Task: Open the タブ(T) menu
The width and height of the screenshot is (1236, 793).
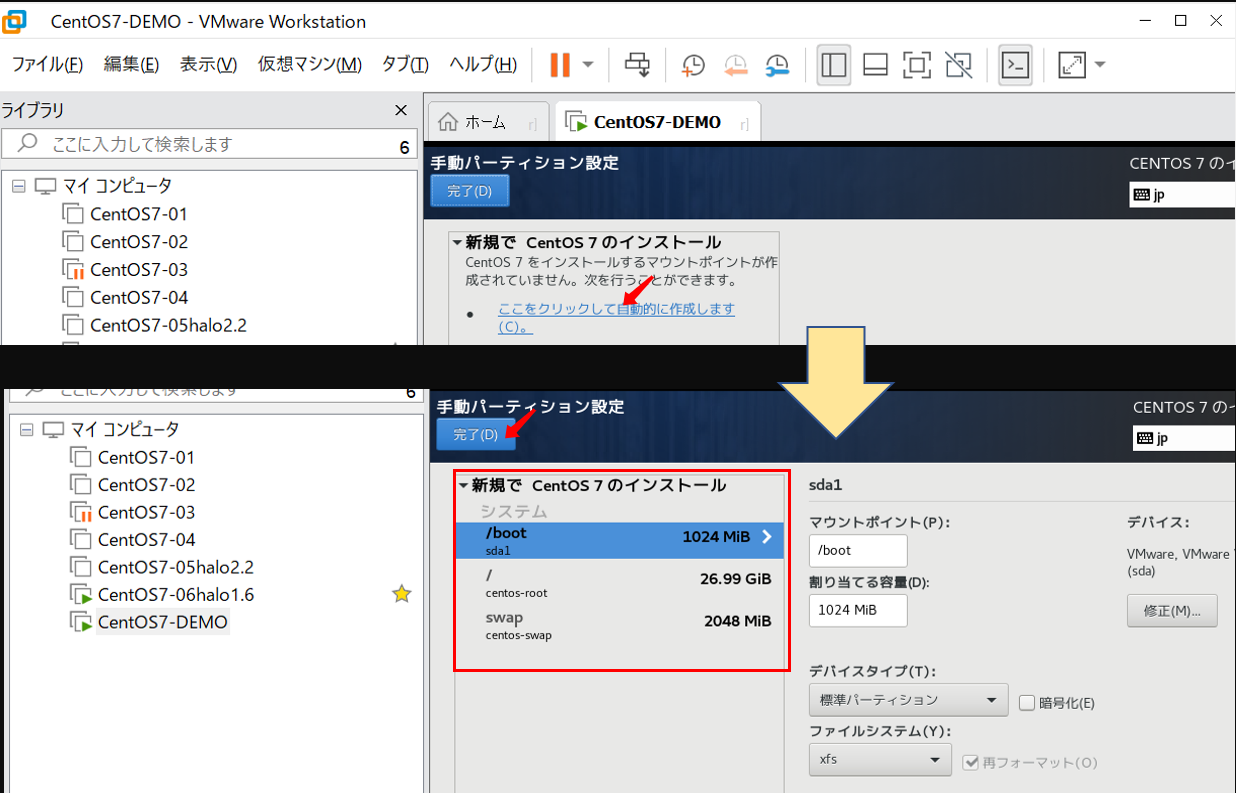Action: click(x=405, y=65)
